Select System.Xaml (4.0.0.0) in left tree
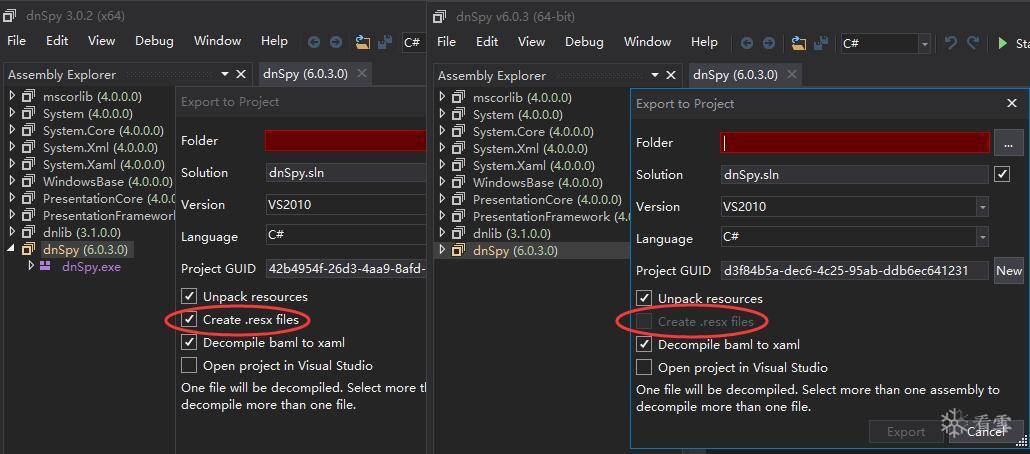 (104, 164)
